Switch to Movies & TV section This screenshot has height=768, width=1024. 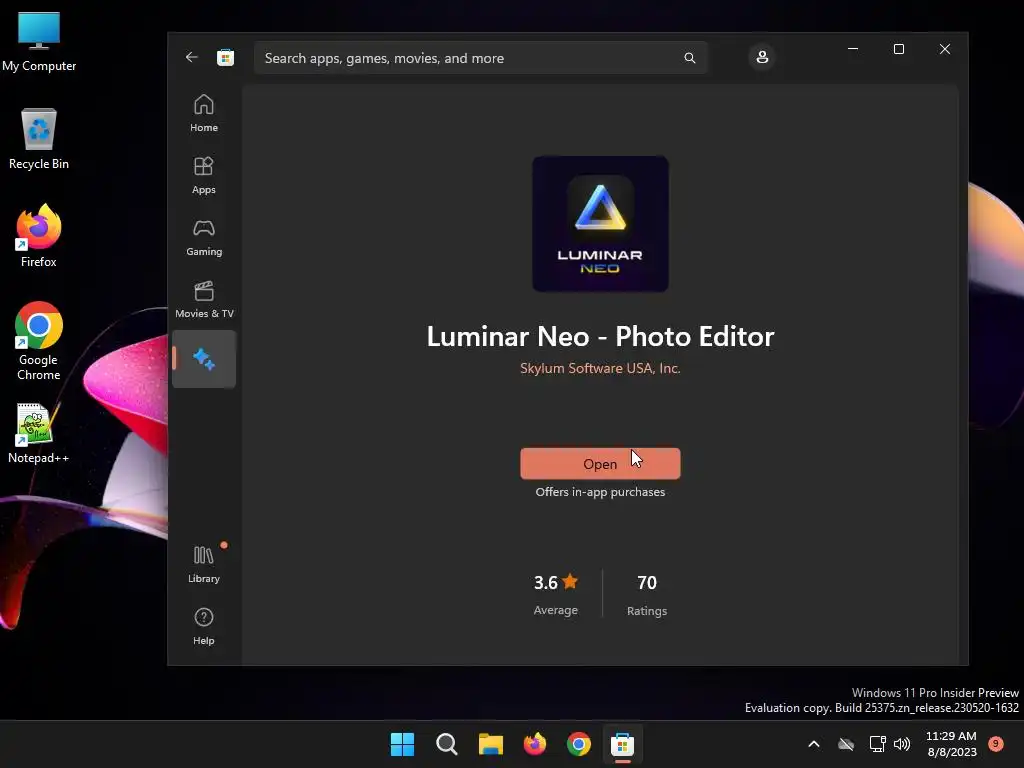pyautogui.click(x=204, y=299)
